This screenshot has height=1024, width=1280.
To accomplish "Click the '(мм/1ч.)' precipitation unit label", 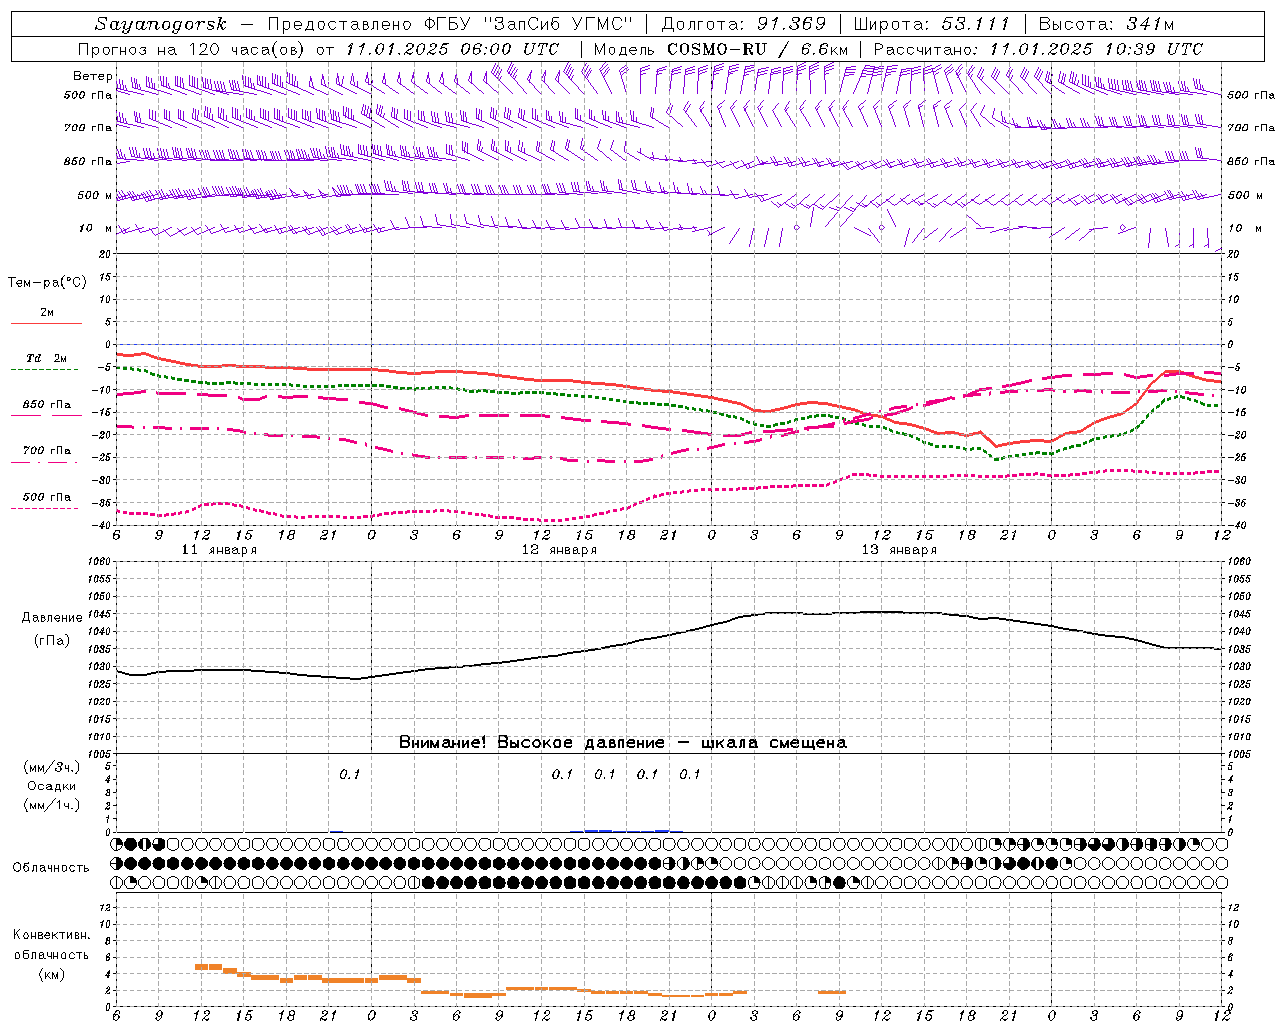I will 52,805.
